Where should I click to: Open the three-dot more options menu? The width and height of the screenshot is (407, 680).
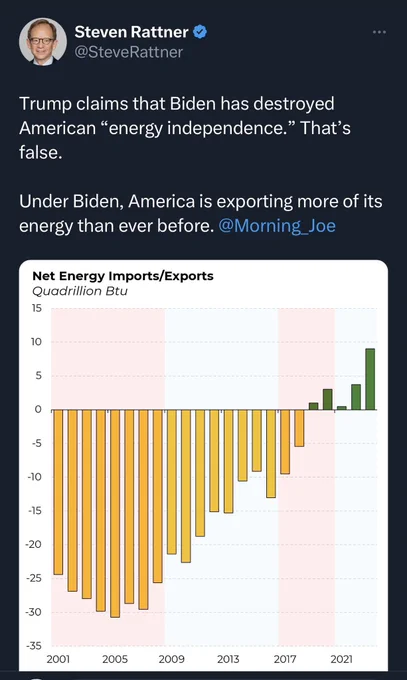click(379, 32)
